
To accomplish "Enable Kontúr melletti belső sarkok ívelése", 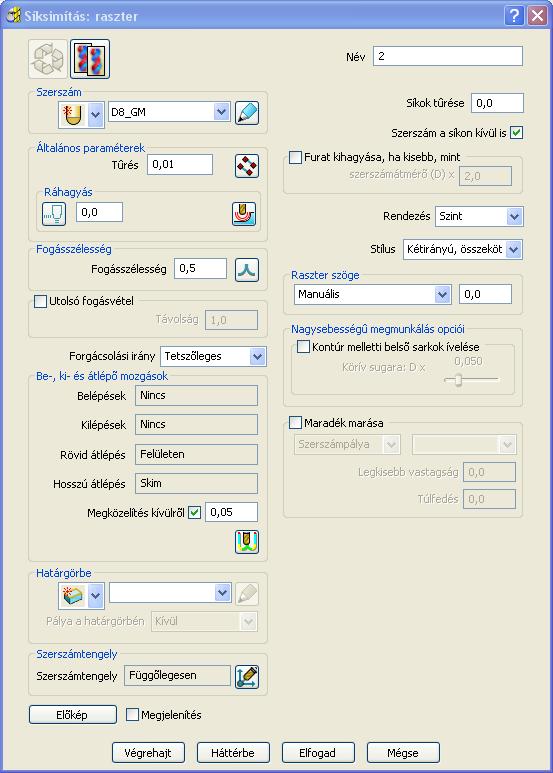I will point(303,347).
